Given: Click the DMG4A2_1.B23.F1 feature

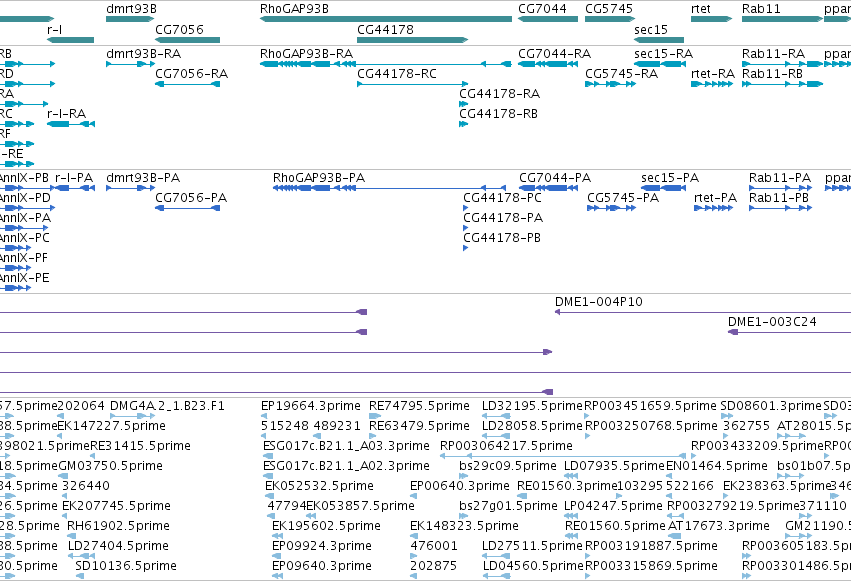Looking at the screenshot, I should 132,416.
